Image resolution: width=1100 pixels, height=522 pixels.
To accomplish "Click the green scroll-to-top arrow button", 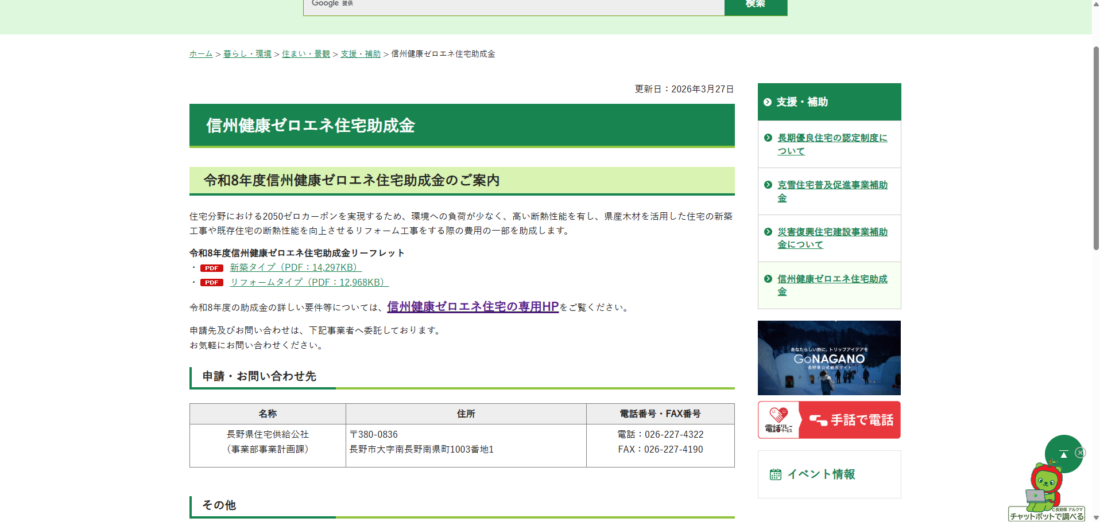I will coord(1063,454).
